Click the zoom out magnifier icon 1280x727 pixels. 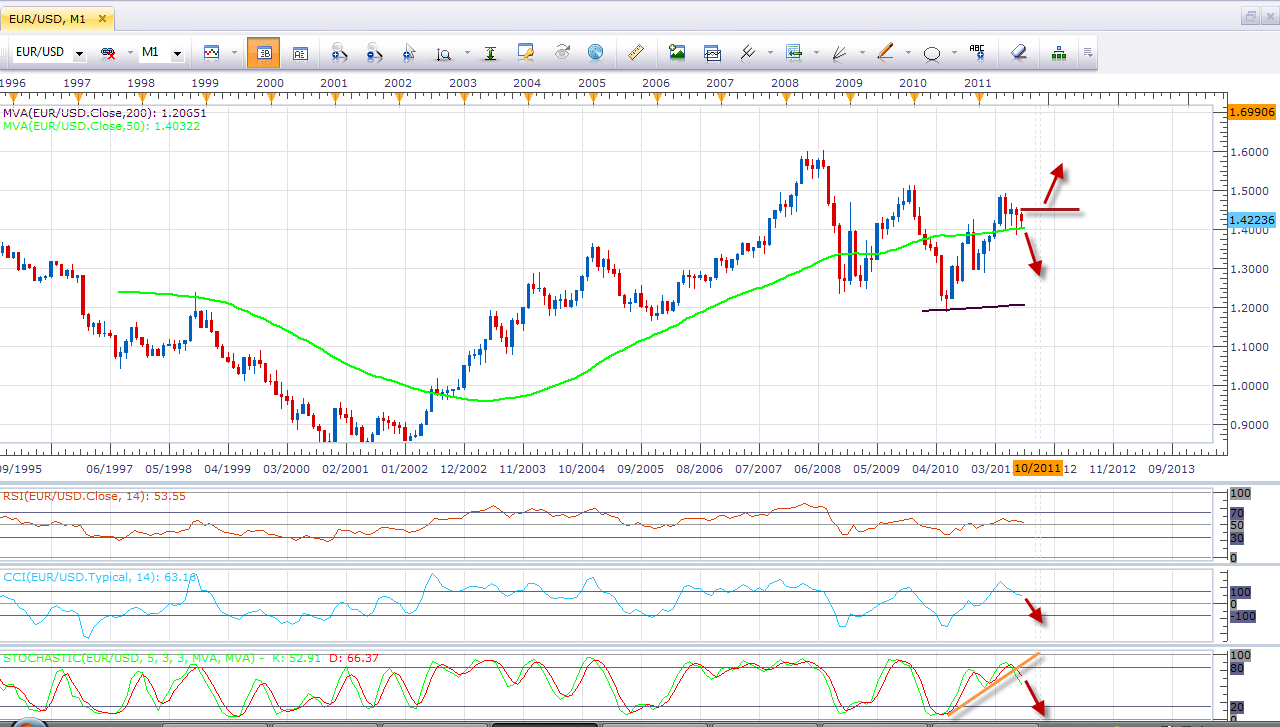374,53
